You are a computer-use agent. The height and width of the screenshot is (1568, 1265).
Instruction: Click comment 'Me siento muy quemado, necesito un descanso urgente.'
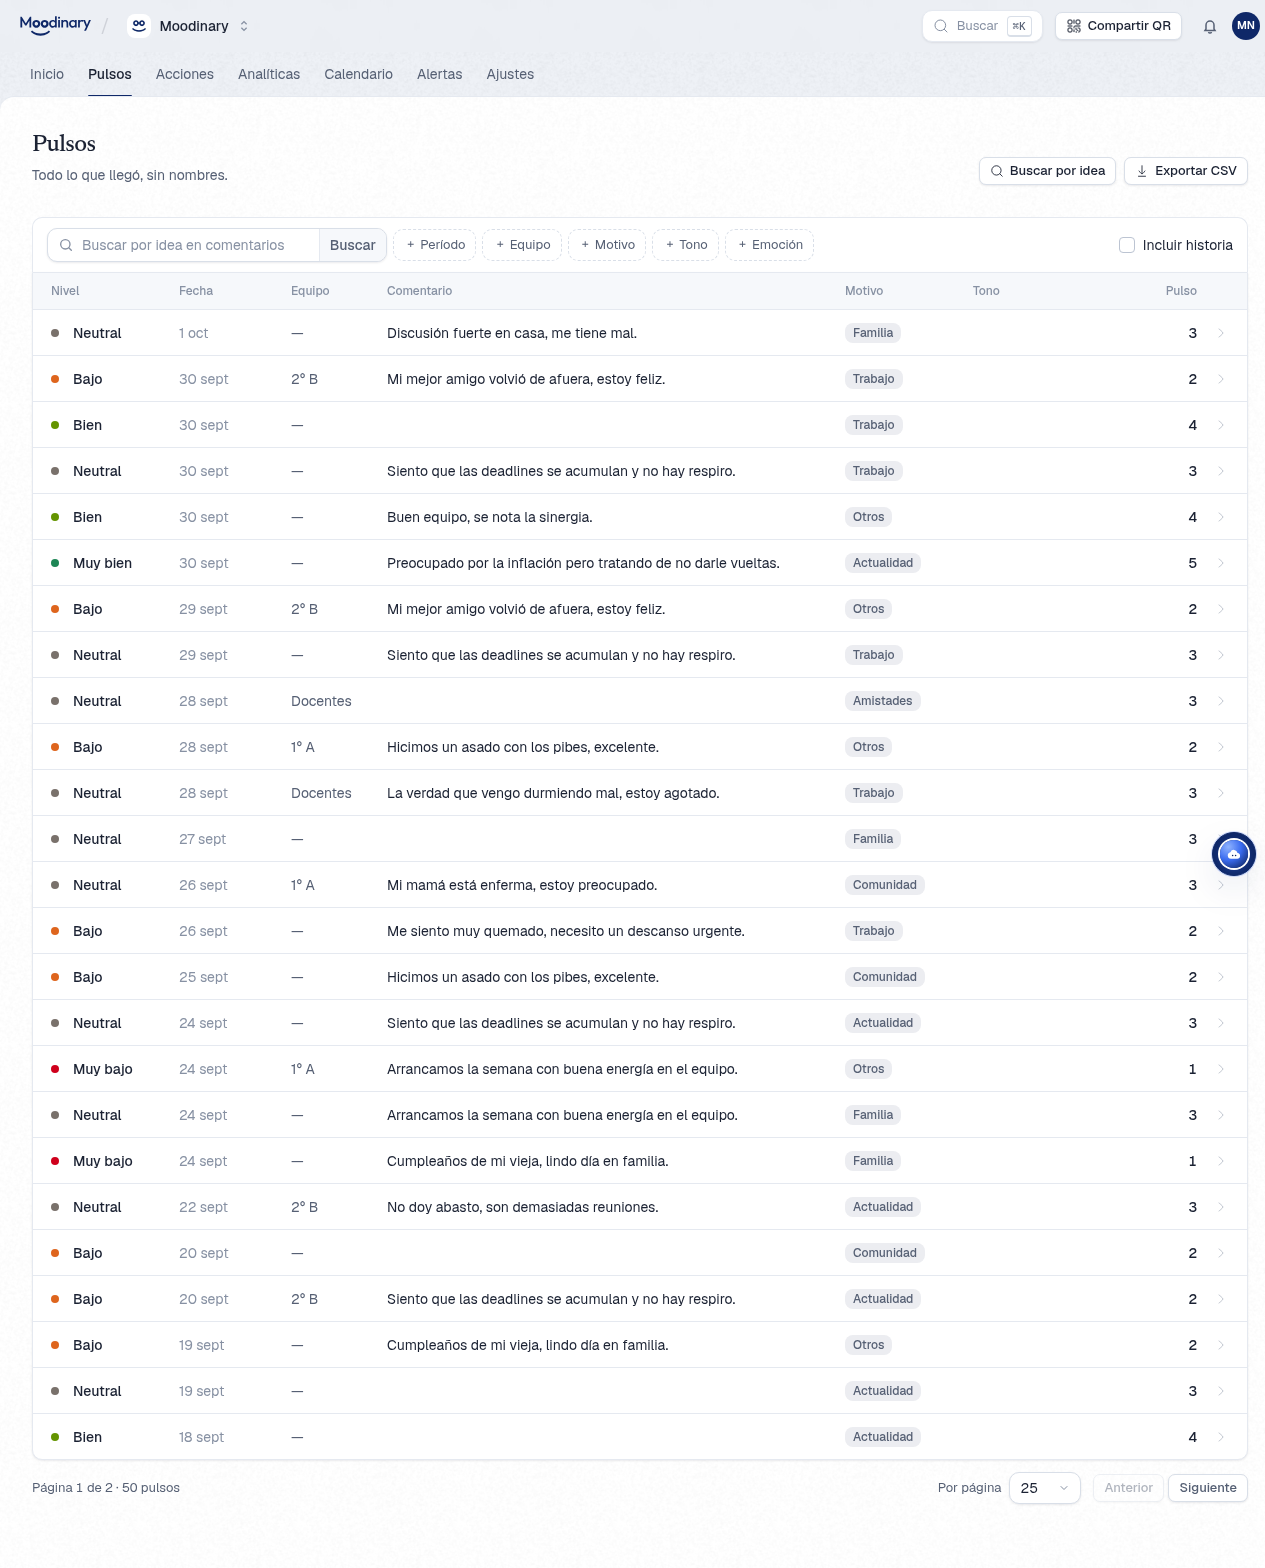point(566,931)
